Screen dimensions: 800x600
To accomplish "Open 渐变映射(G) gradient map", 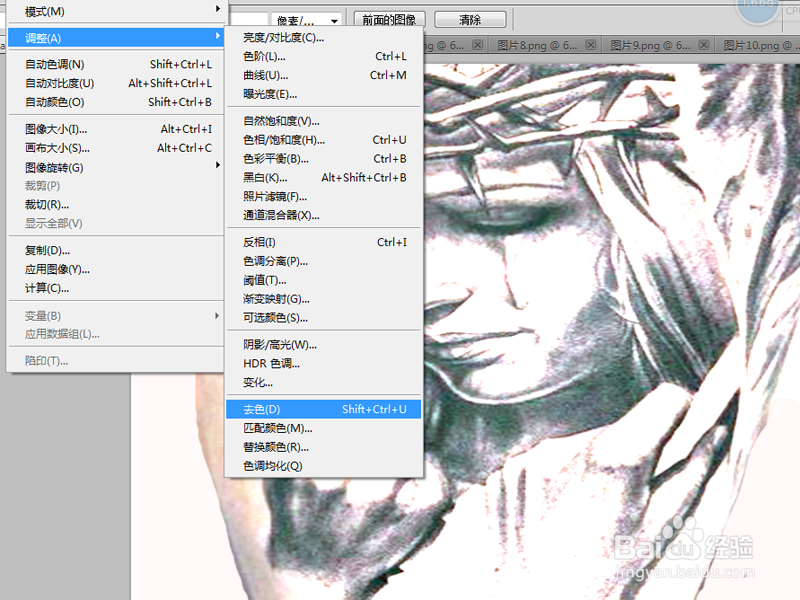I will (x=323, y=299).
